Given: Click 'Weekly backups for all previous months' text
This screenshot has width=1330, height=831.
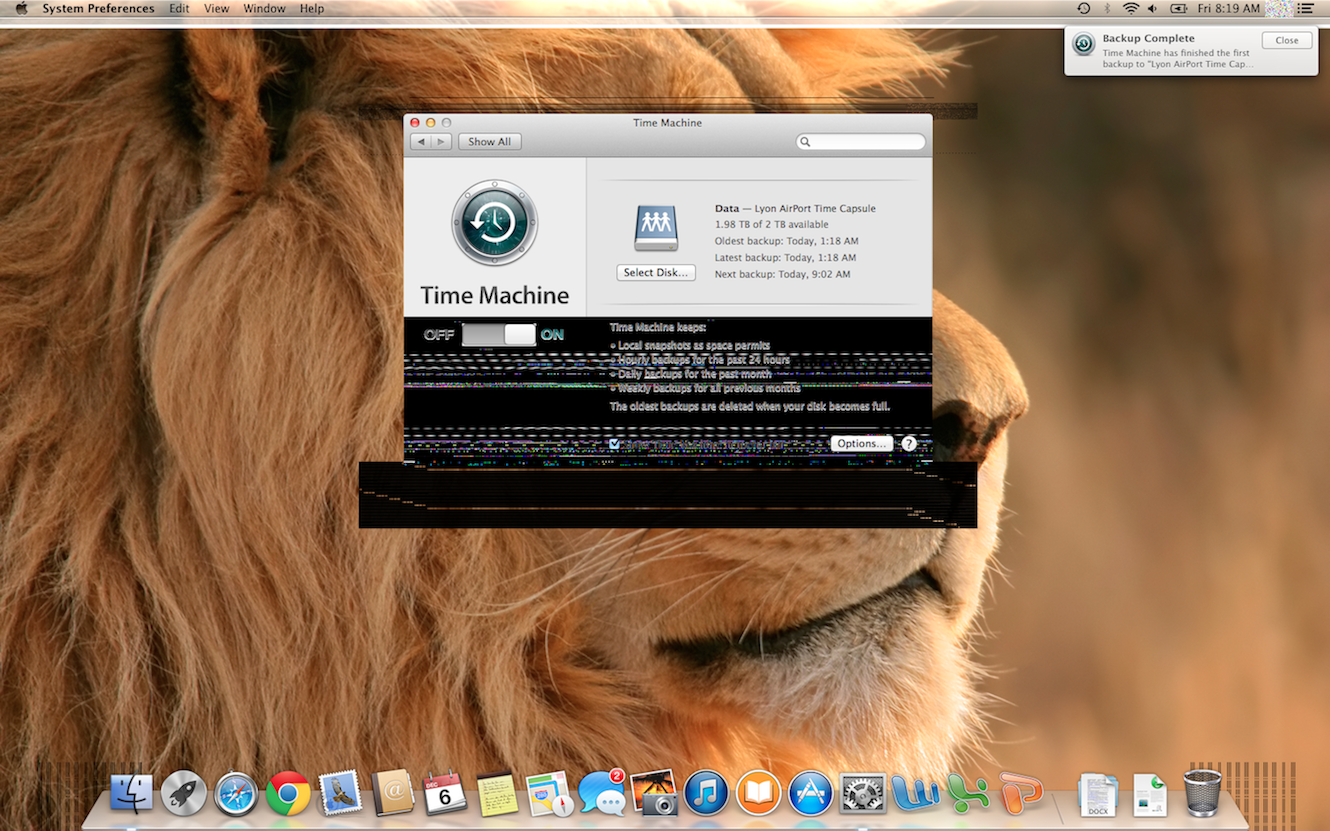Looking at the screenshot, I should coord(709,388).
